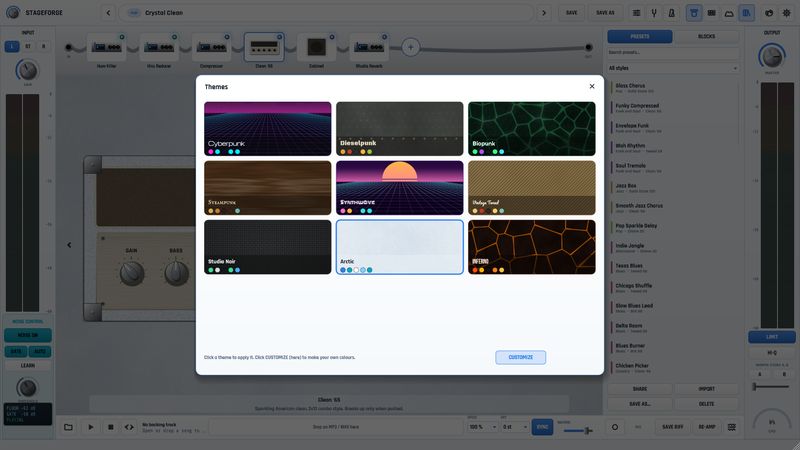Click the cloud-shaped toolbar icon
Viewport: 800px width, 450px height.
click(x=729, y=13)
